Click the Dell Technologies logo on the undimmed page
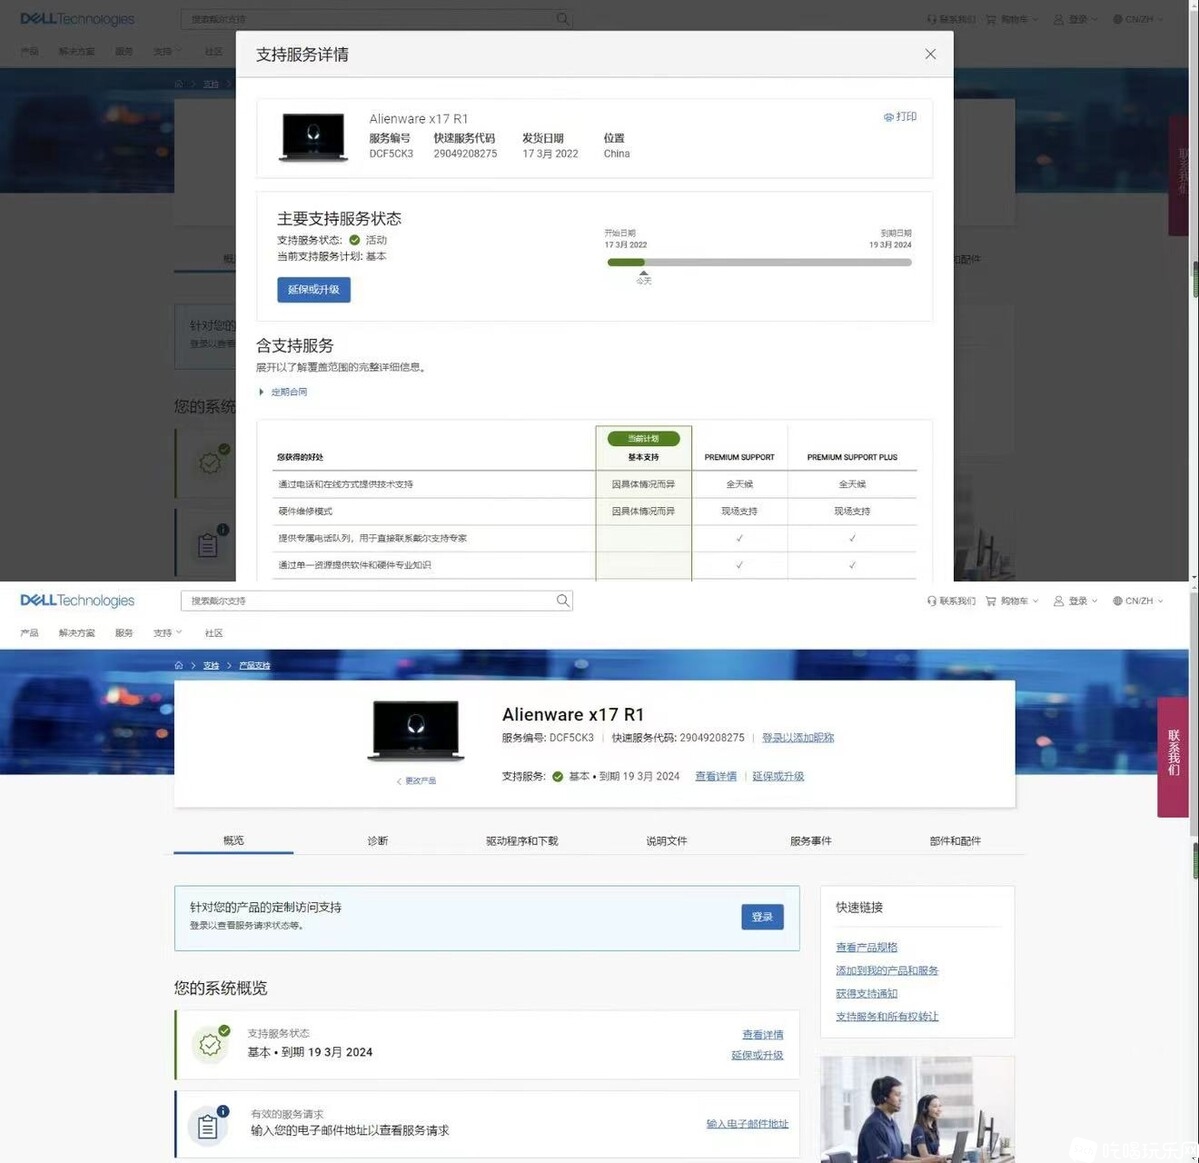The width and height of the screenshot is (1199, 1163). coord(77,600)
